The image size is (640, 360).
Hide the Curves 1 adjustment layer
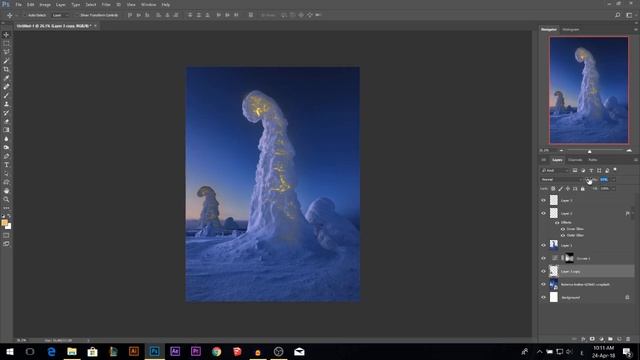(x=543, y=258)
